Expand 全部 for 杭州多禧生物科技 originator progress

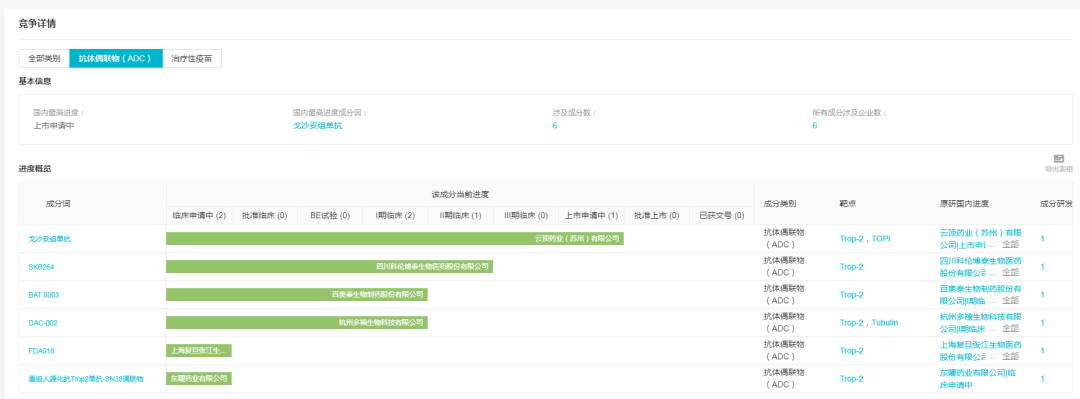point(1010,328)
